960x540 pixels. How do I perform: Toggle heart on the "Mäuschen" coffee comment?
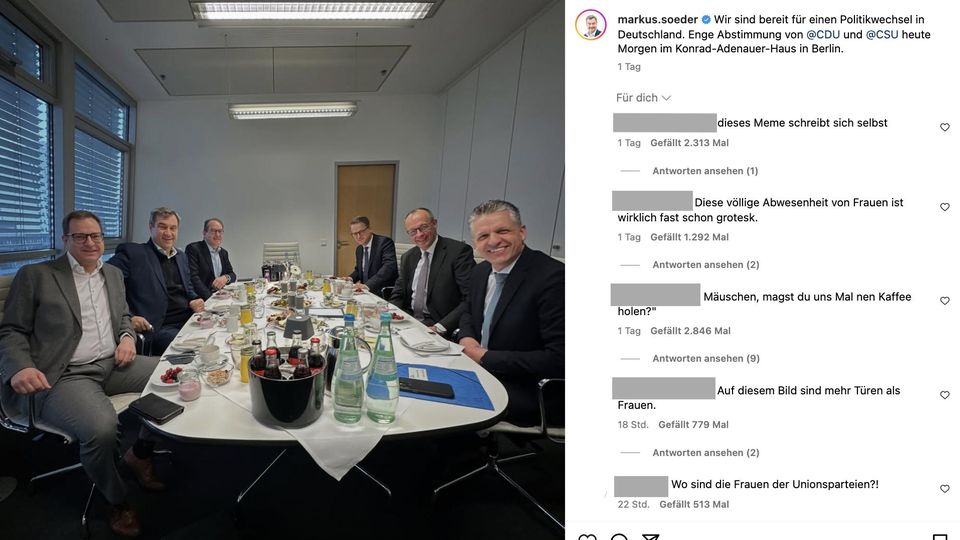pyautogui.click(x=945, y=301)
